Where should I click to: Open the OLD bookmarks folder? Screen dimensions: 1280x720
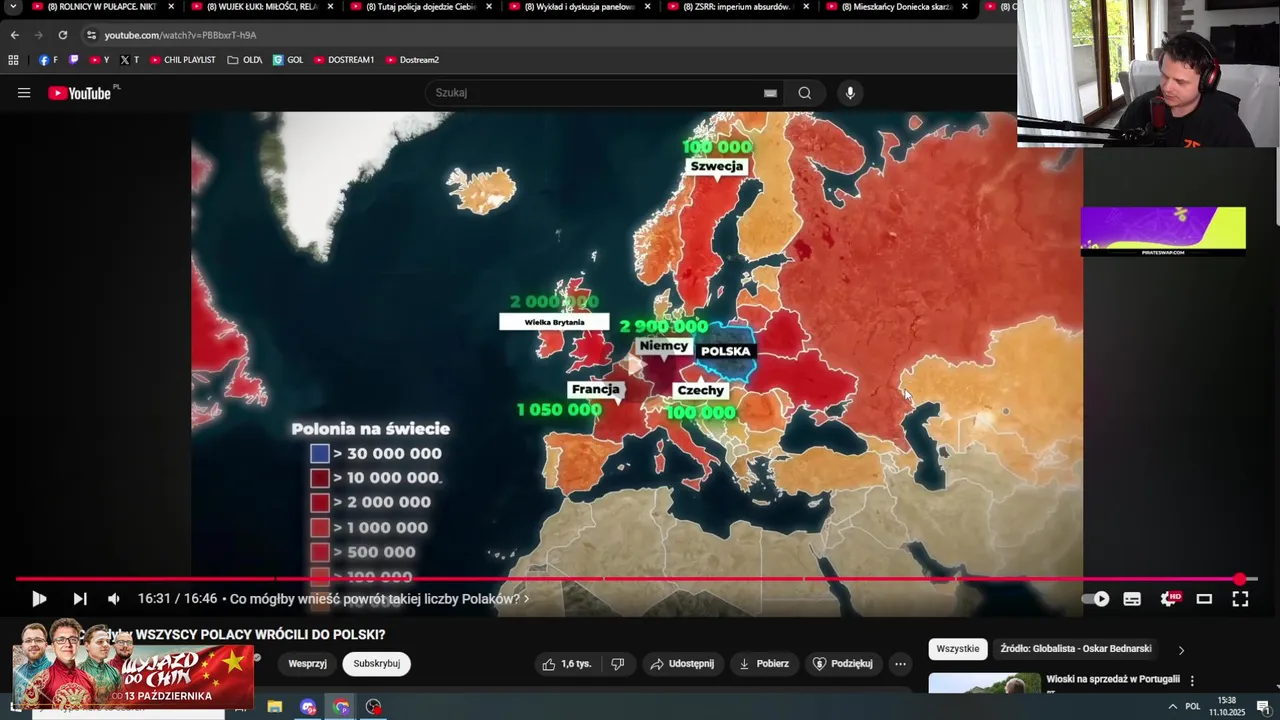(x=245, y=60)
